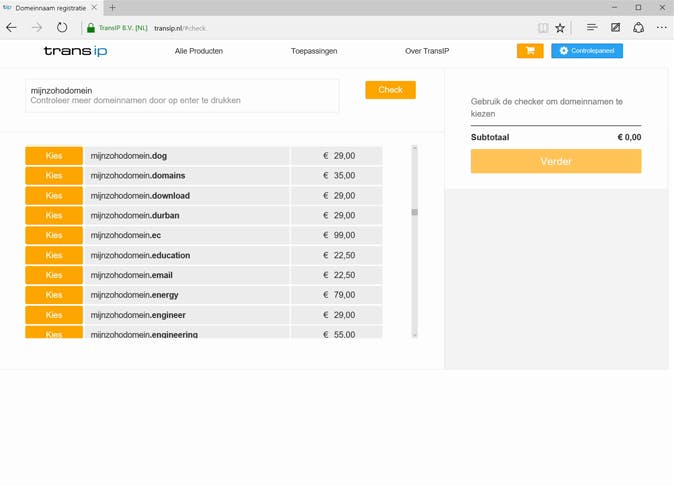The image size is (674, 488).
Task: Click the domain name search input field
Action: click(x=182, y=95)
